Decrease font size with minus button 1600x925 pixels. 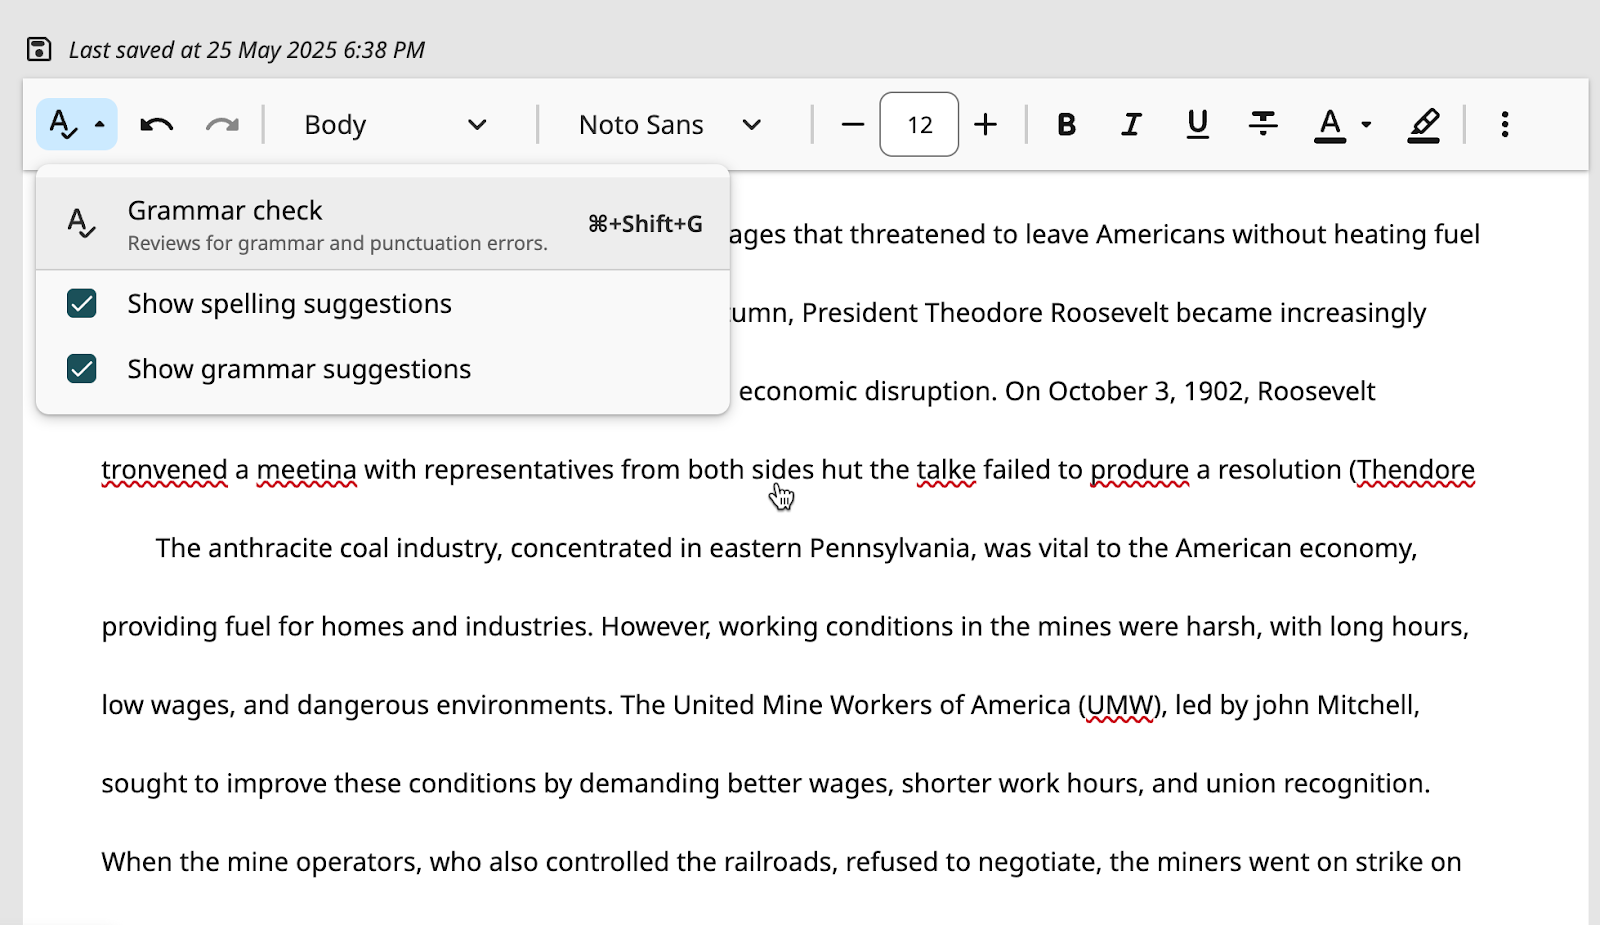pos(852,125)
